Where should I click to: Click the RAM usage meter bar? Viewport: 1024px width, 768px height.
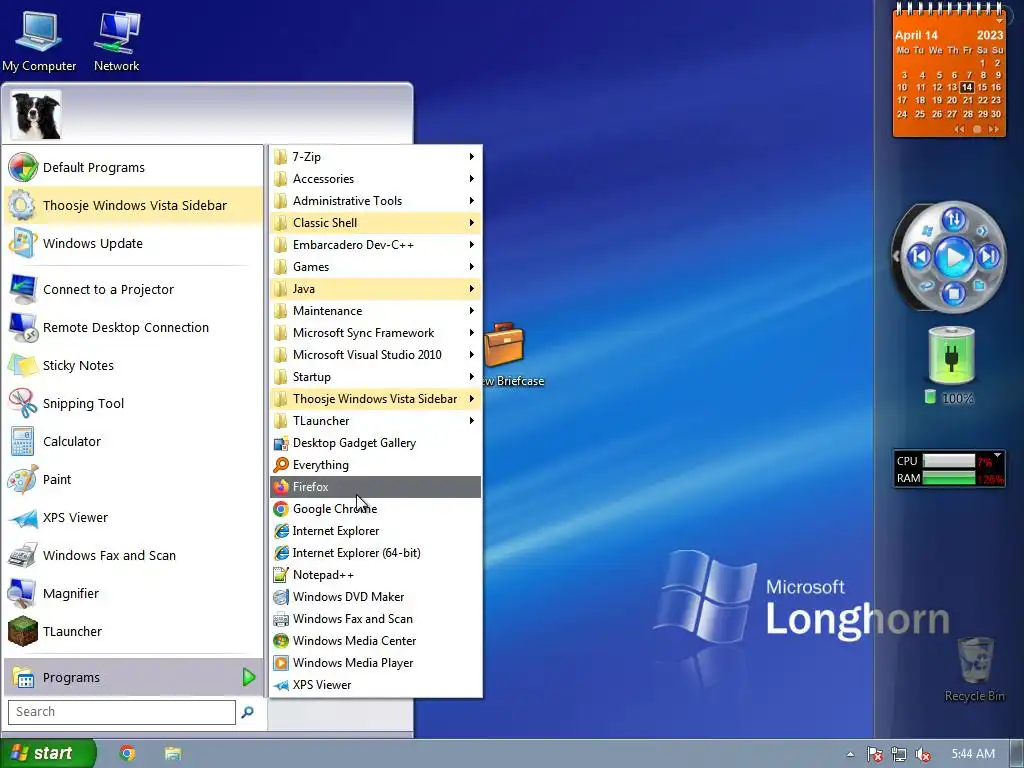tap(950, 478)
